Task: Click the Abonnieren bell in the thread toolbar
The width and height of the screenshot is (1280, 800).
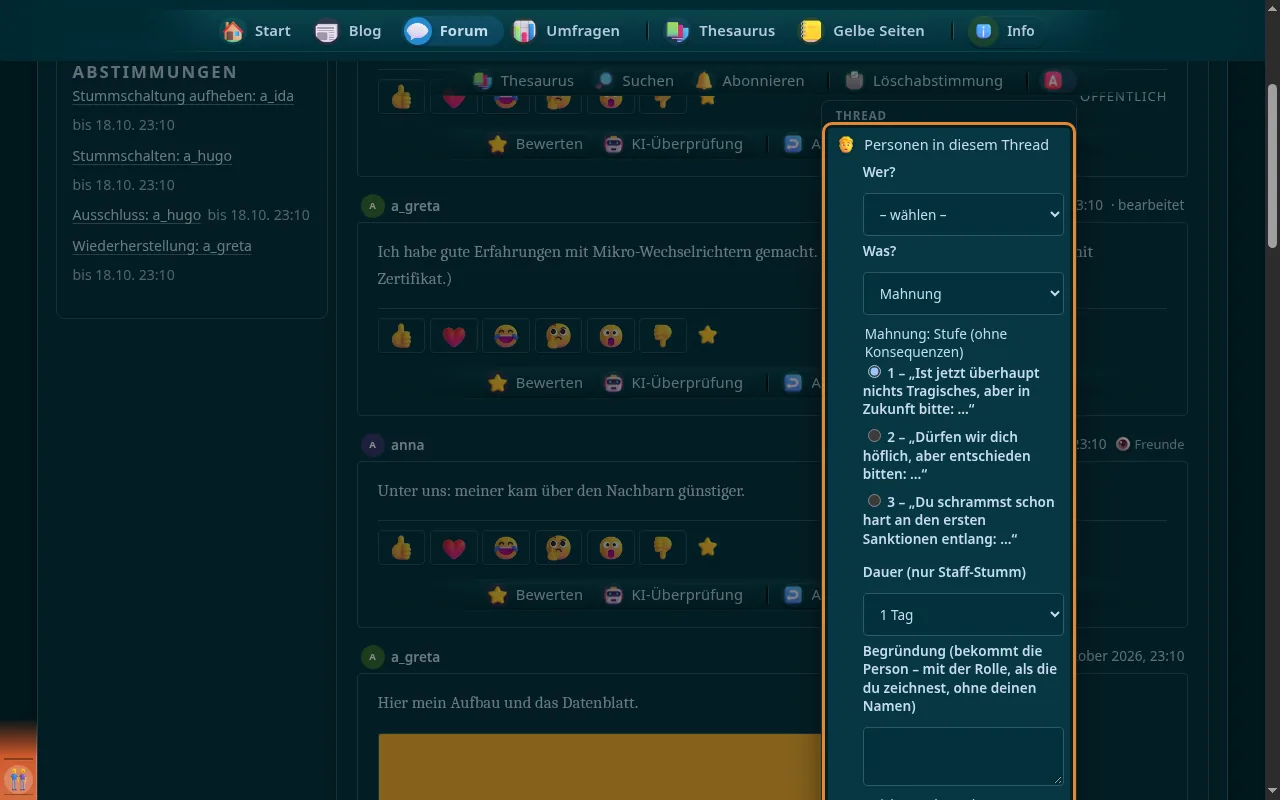Action: tap(750, 81)
